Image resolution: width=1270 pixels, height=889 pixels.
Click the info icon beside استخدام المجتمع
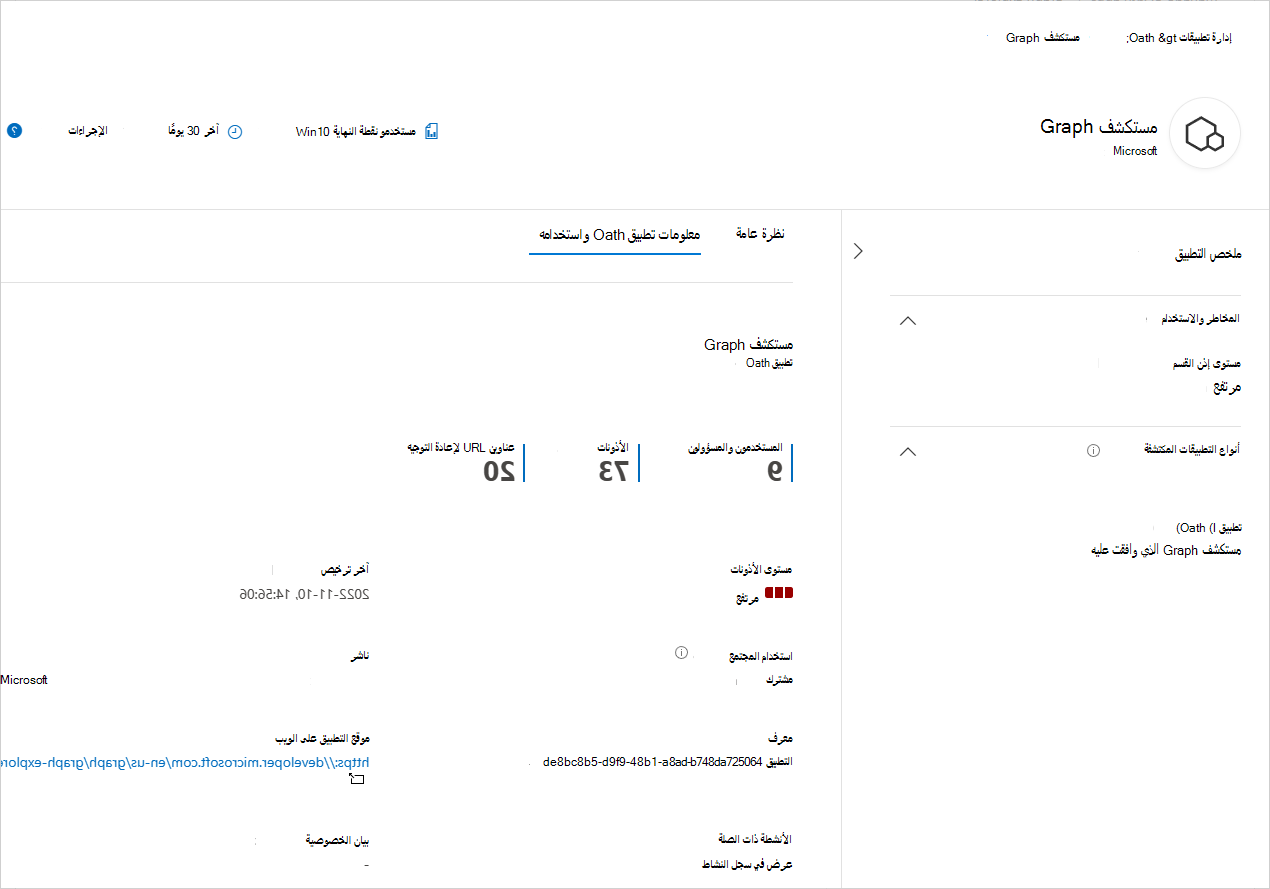(x=681, y=652)
